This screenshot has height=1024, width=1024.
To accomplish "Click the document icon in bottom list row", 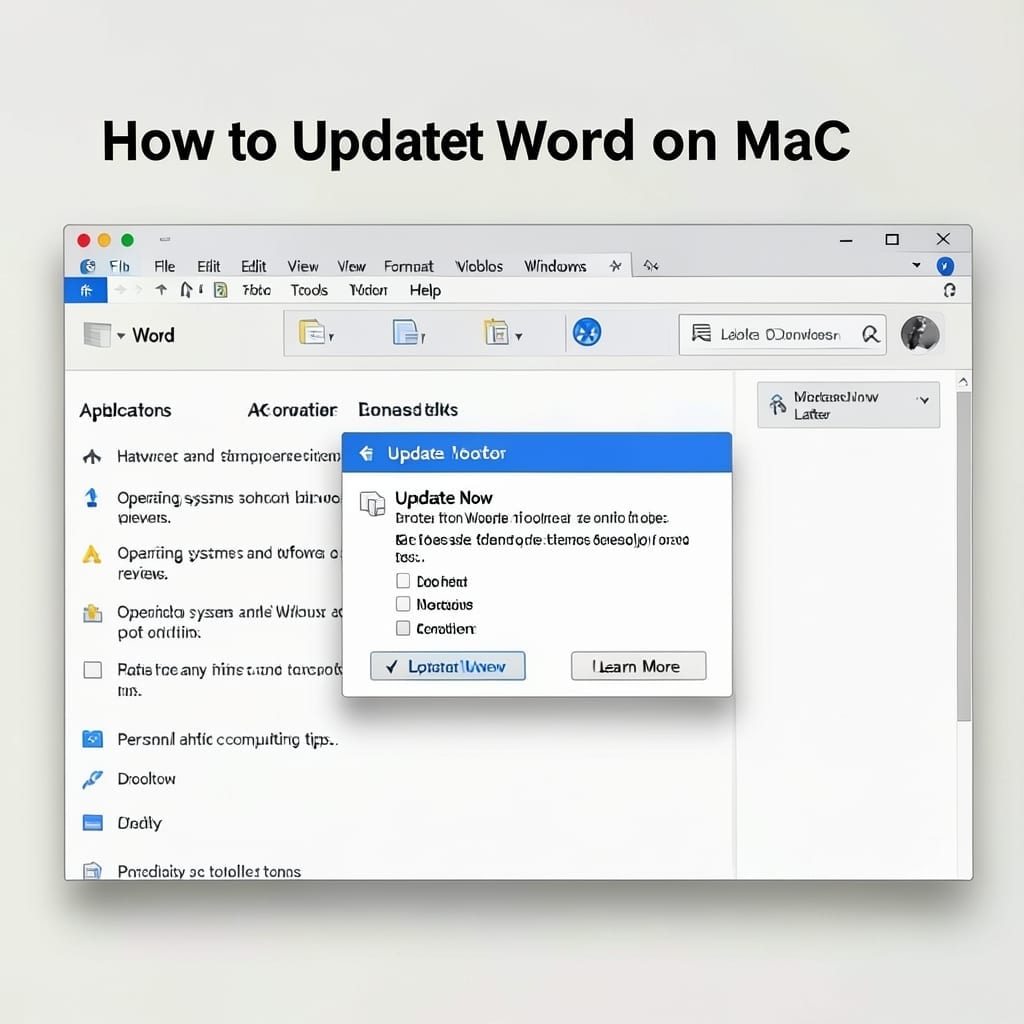I will (x=93, y=871).
